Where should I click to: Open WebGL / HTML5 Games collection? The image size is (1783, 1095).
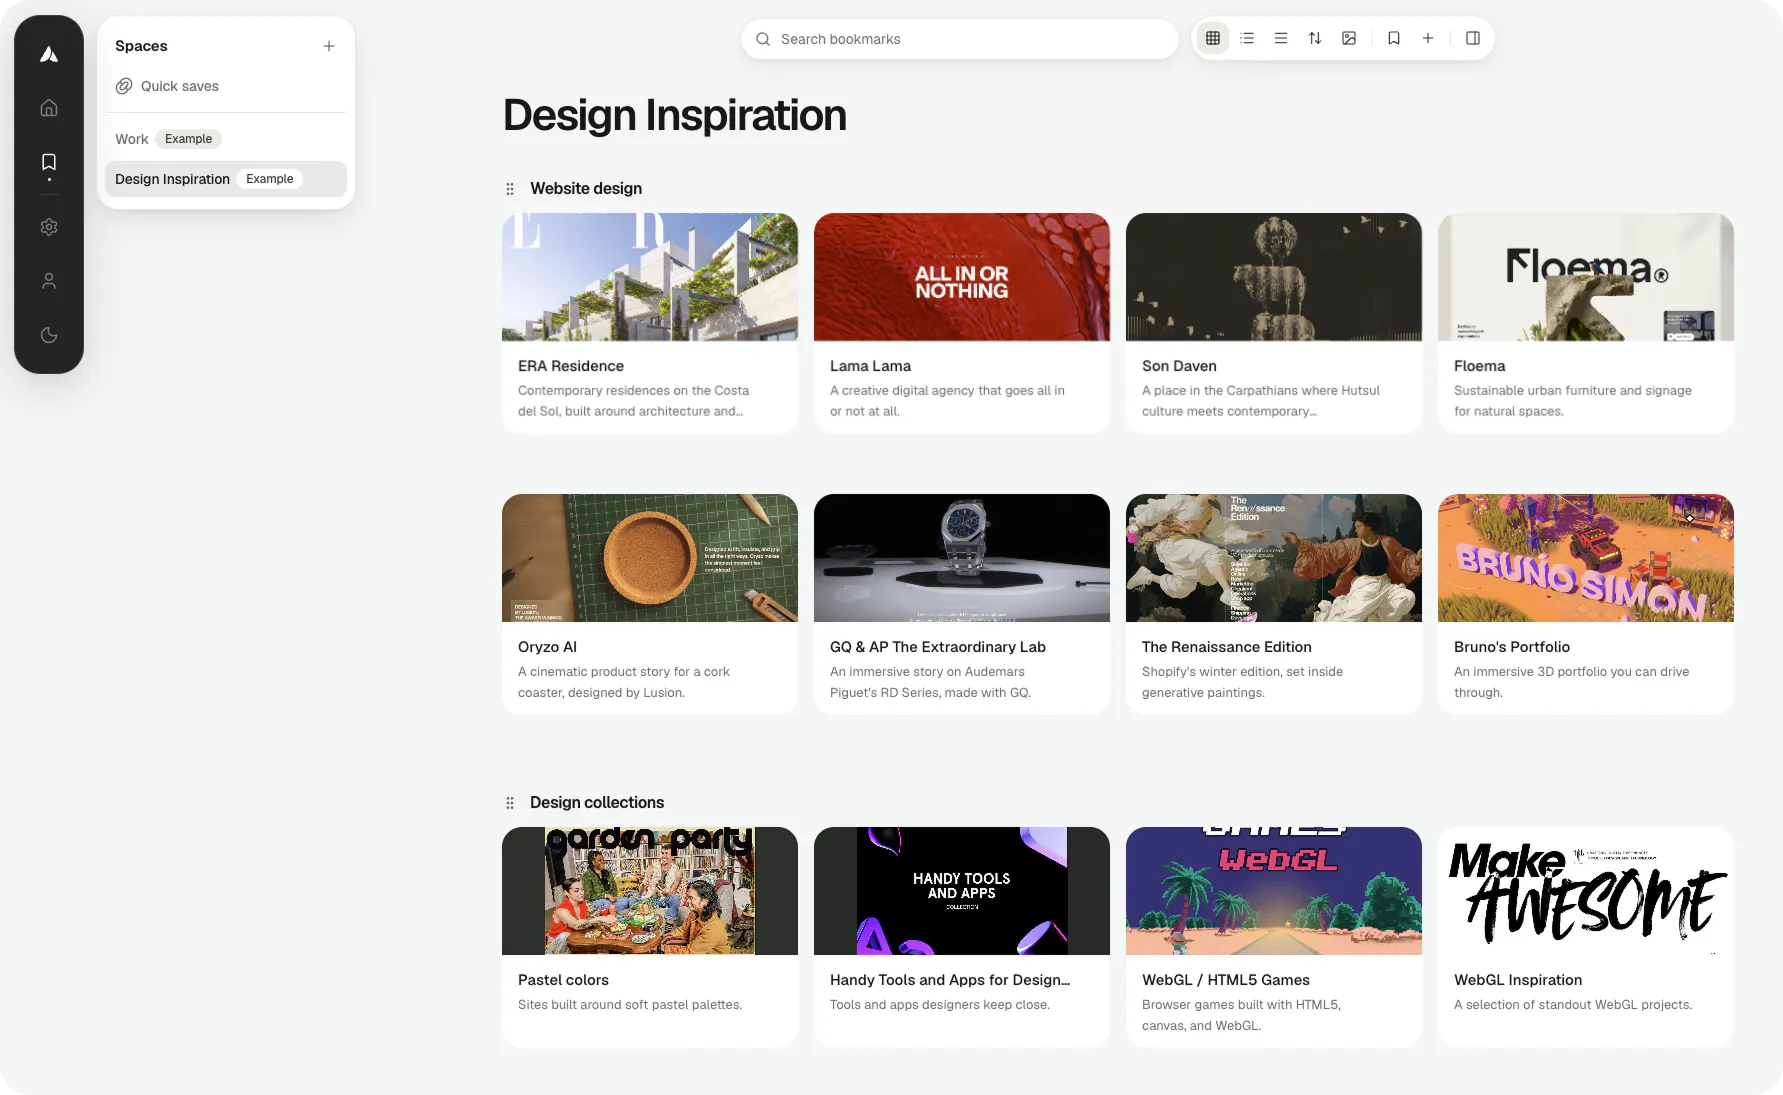click(x=1274, y=937)
